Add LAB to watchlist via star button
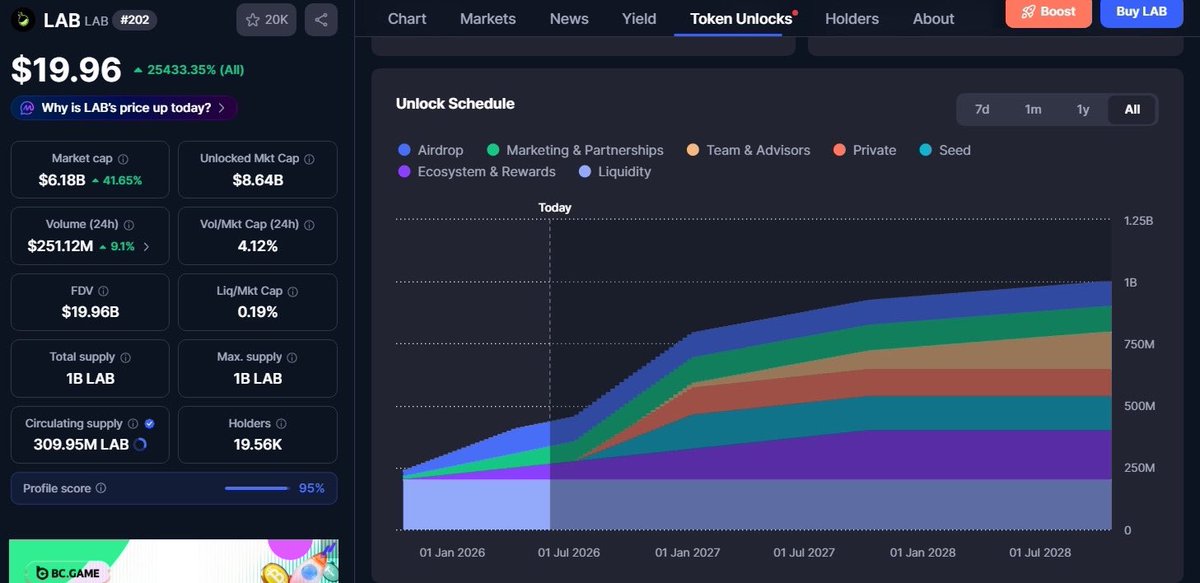 tap(266, 19)
